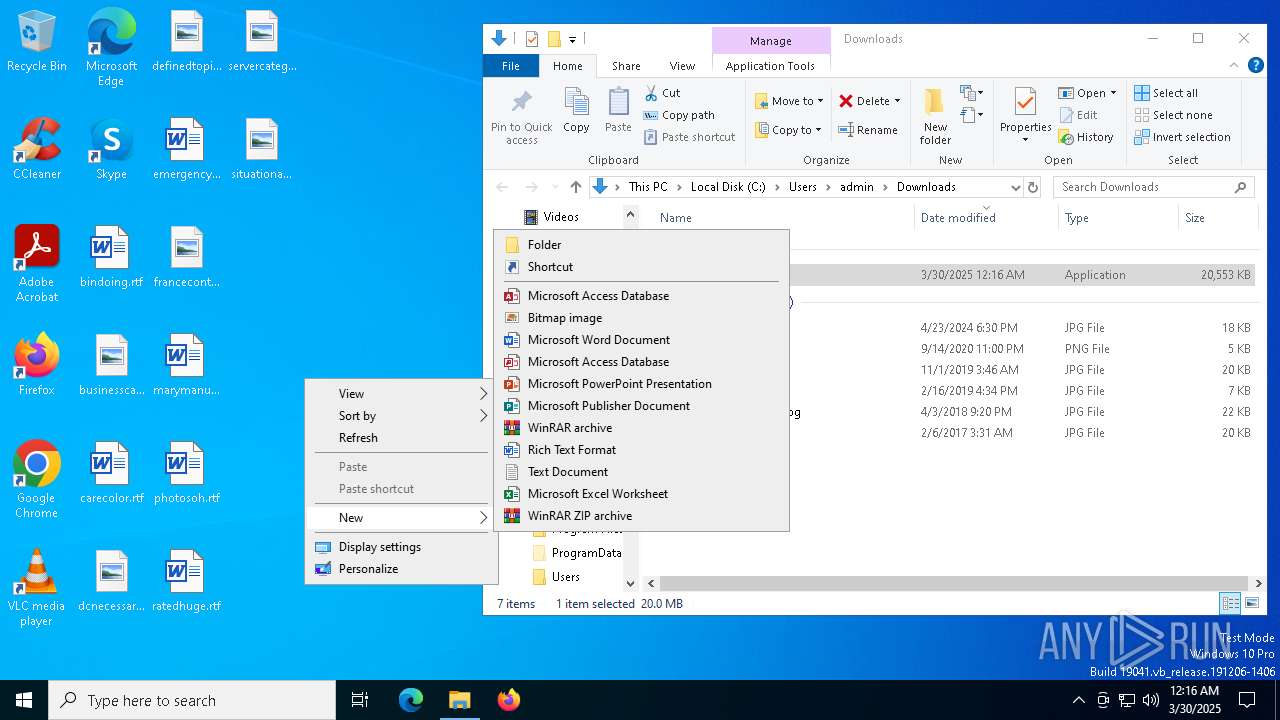The image size is (1280, 720).
Task: Go up one folder level arrow
Action: (576, 187)
